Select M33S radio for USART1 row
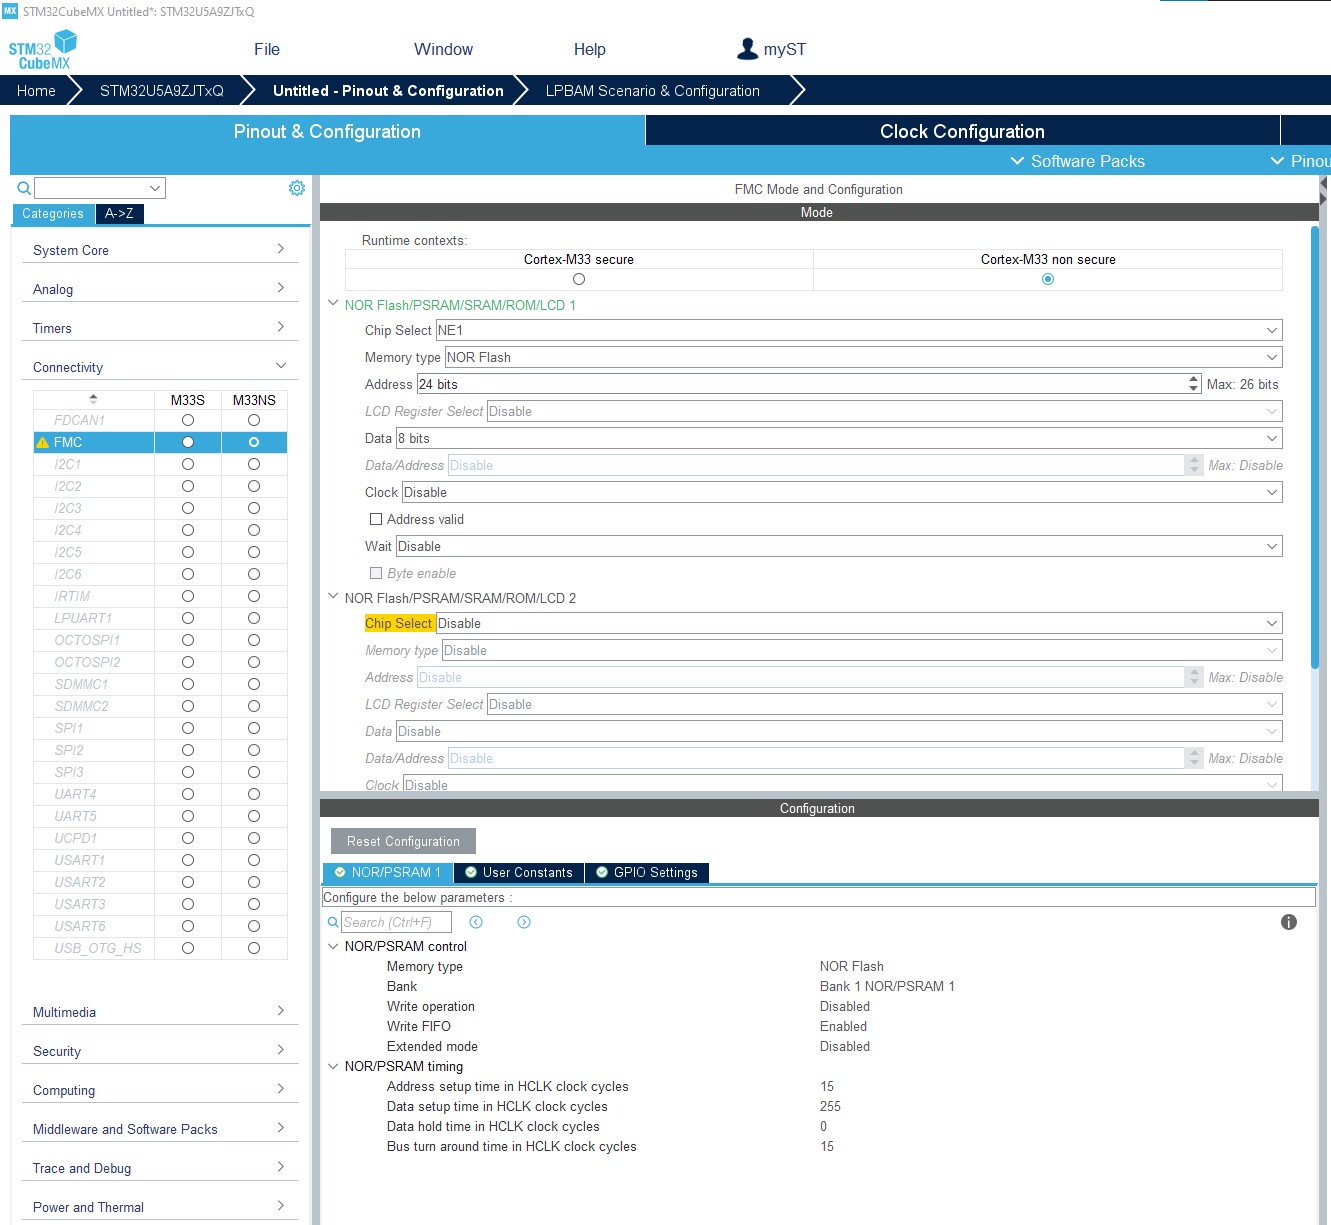 (x=188, y=860)
